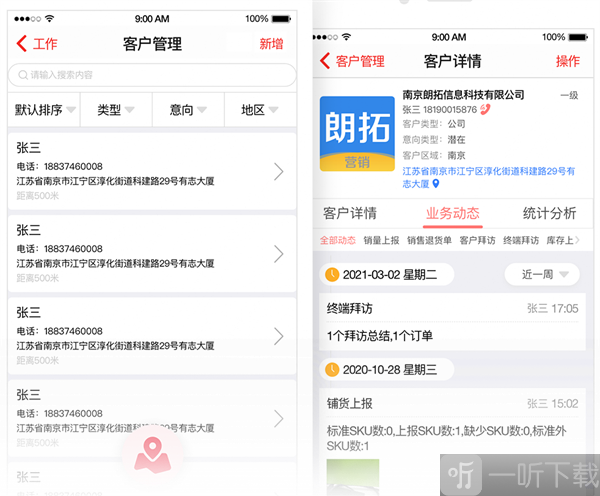Focus the 请输入搜索内容 search field

pos(152,75)
